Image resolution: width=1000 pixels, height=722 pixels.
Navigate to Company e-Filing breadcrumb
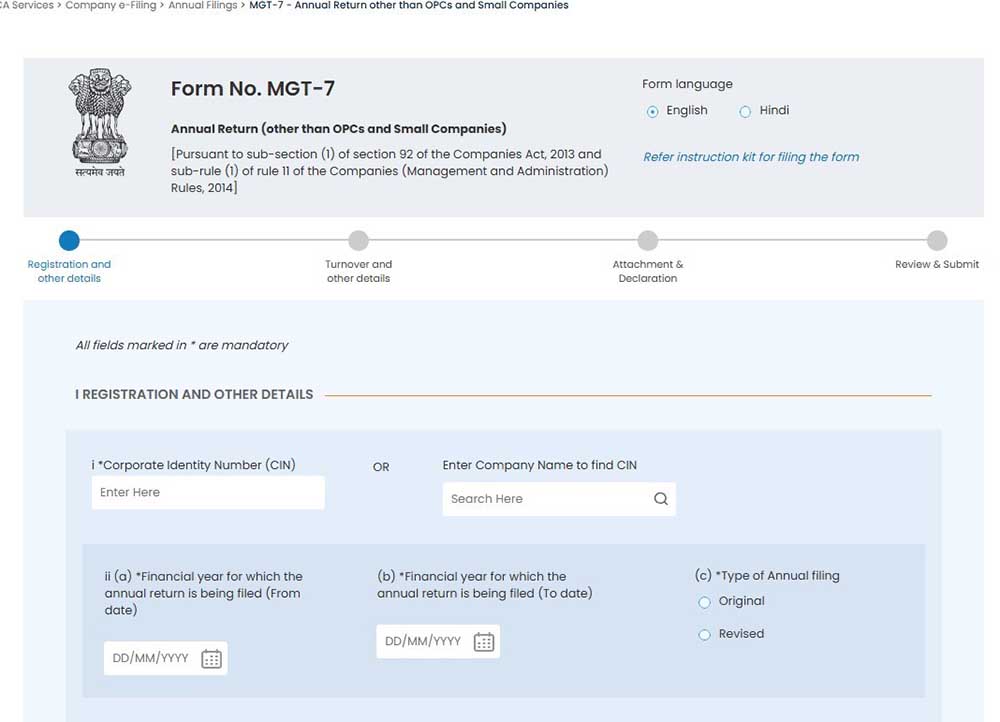point(110,6)
